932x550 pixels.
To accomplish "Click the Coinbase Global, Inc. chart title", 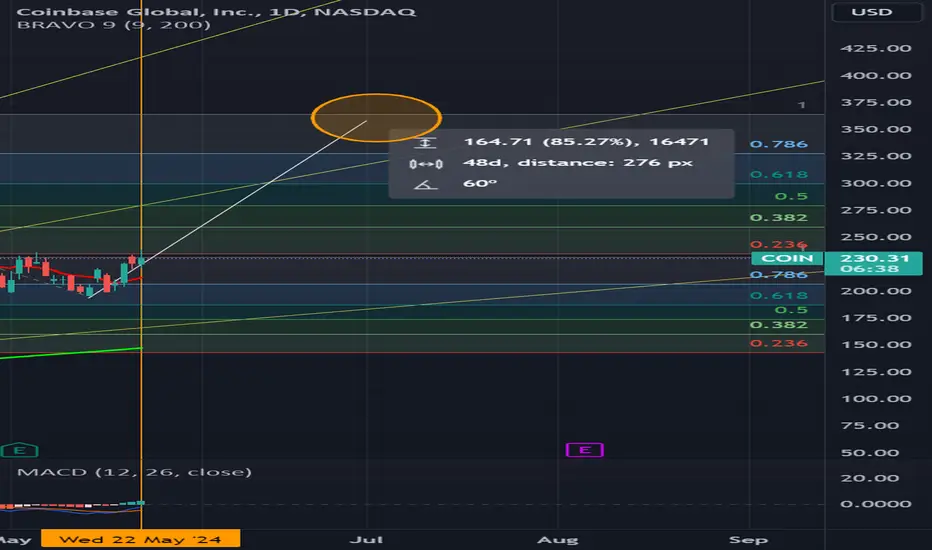I will (216, 11).
